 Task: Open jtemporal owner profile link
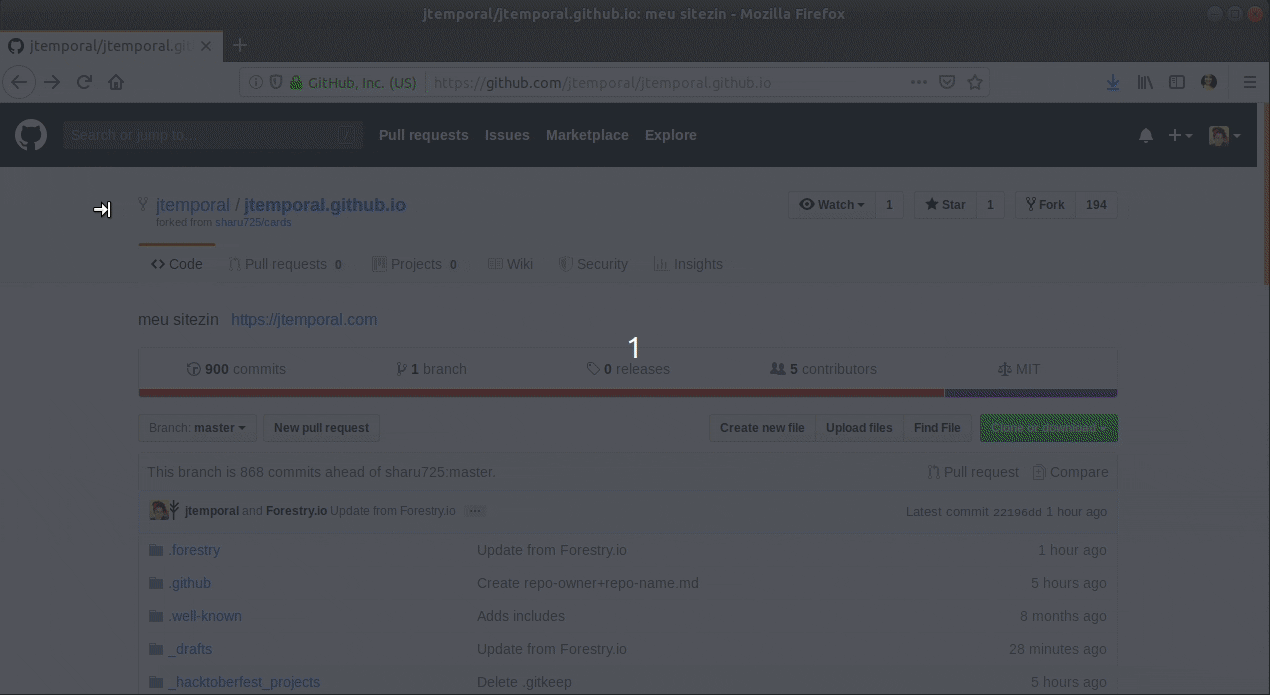tap(193, 205)
